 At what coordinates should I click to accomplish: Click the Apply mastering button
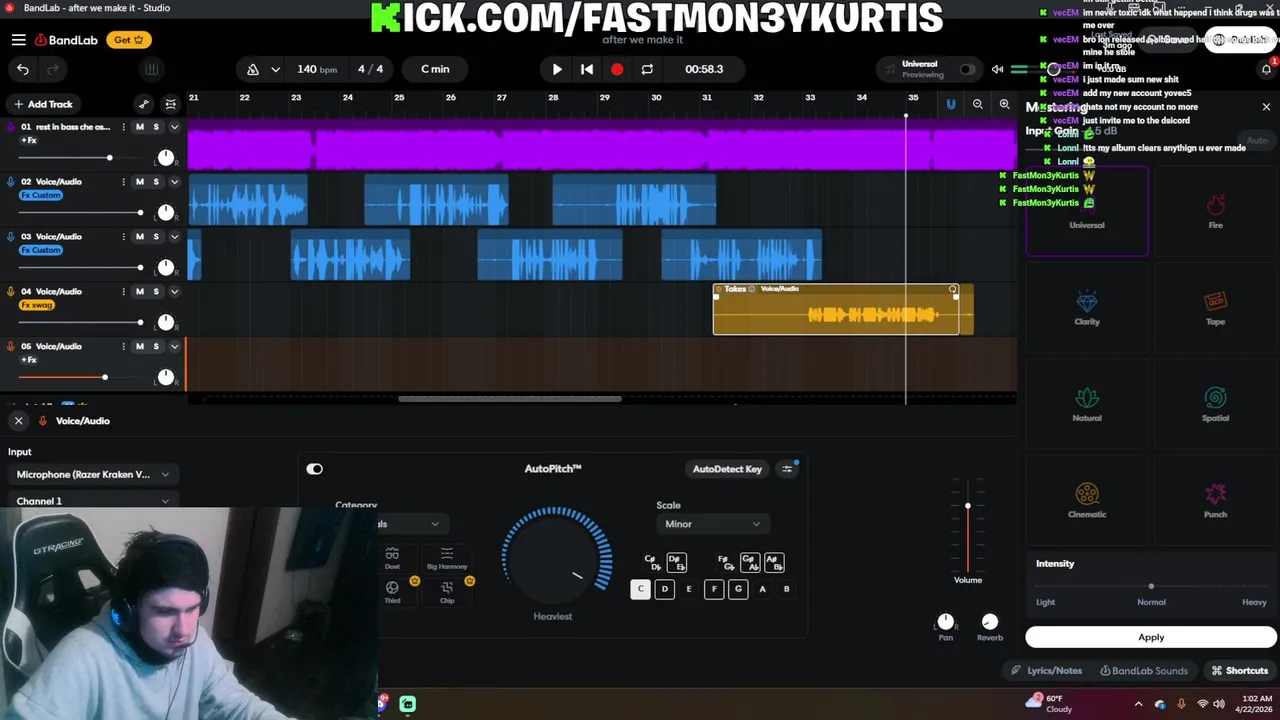click(1151, 637)
